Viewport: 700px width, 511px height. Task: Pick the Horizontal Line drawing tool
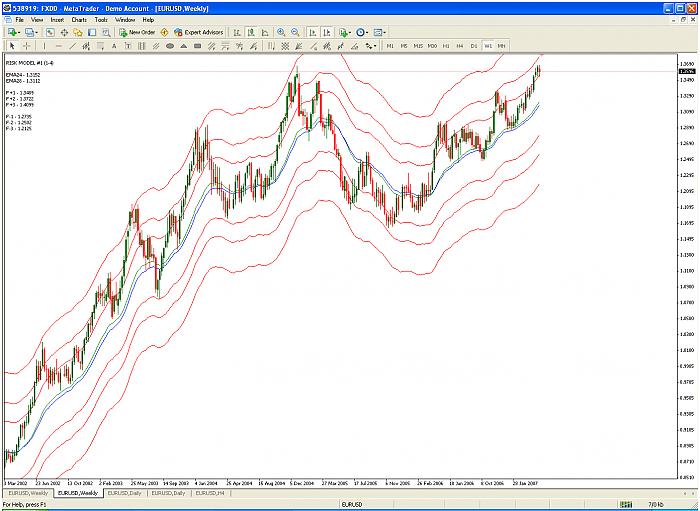pos(58,46)
